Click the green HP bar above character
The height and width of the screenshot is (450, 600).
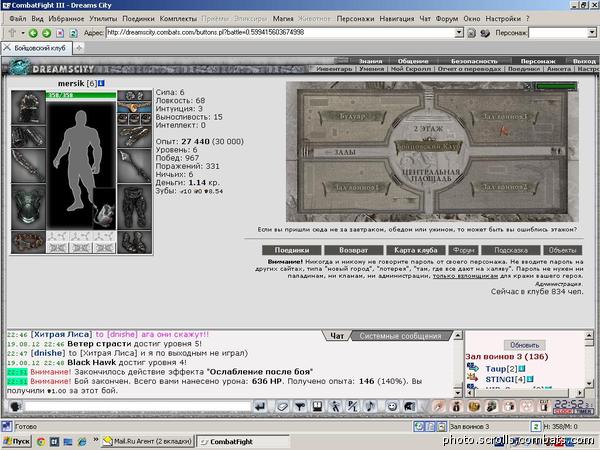(81, 95)
